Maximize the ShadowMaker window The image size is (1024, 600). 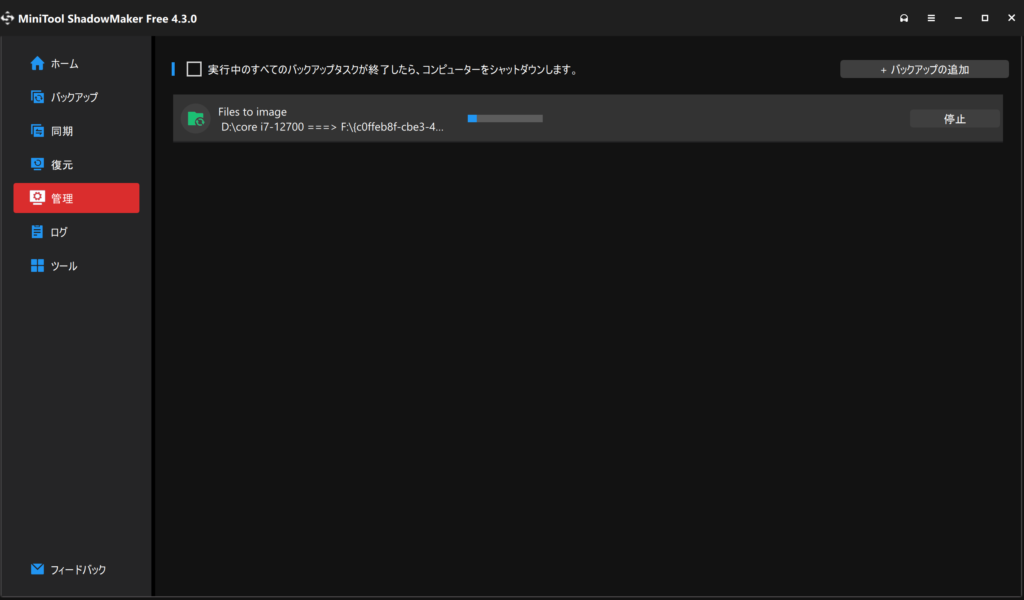pyautogui.click(x=985, y=18)
